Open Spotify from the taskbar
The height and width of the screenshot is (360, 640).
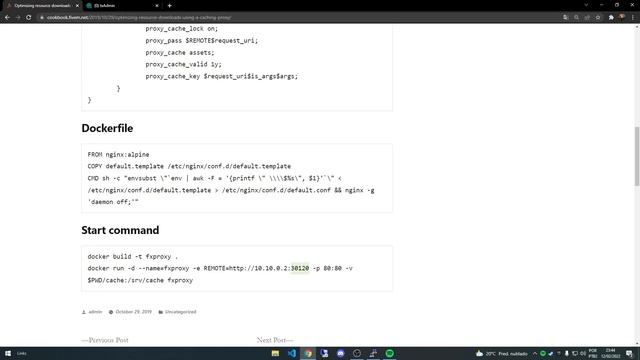tap(390, 353)
